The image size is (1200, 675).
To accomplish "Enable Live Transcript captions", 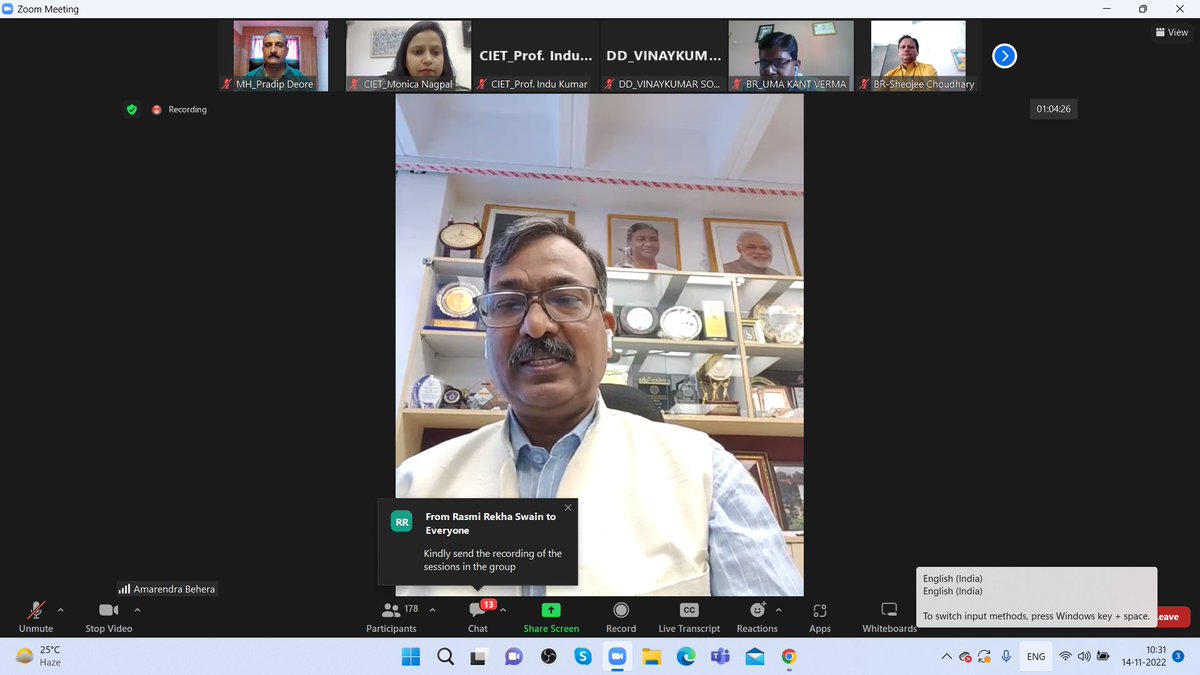I will point(689,616).
